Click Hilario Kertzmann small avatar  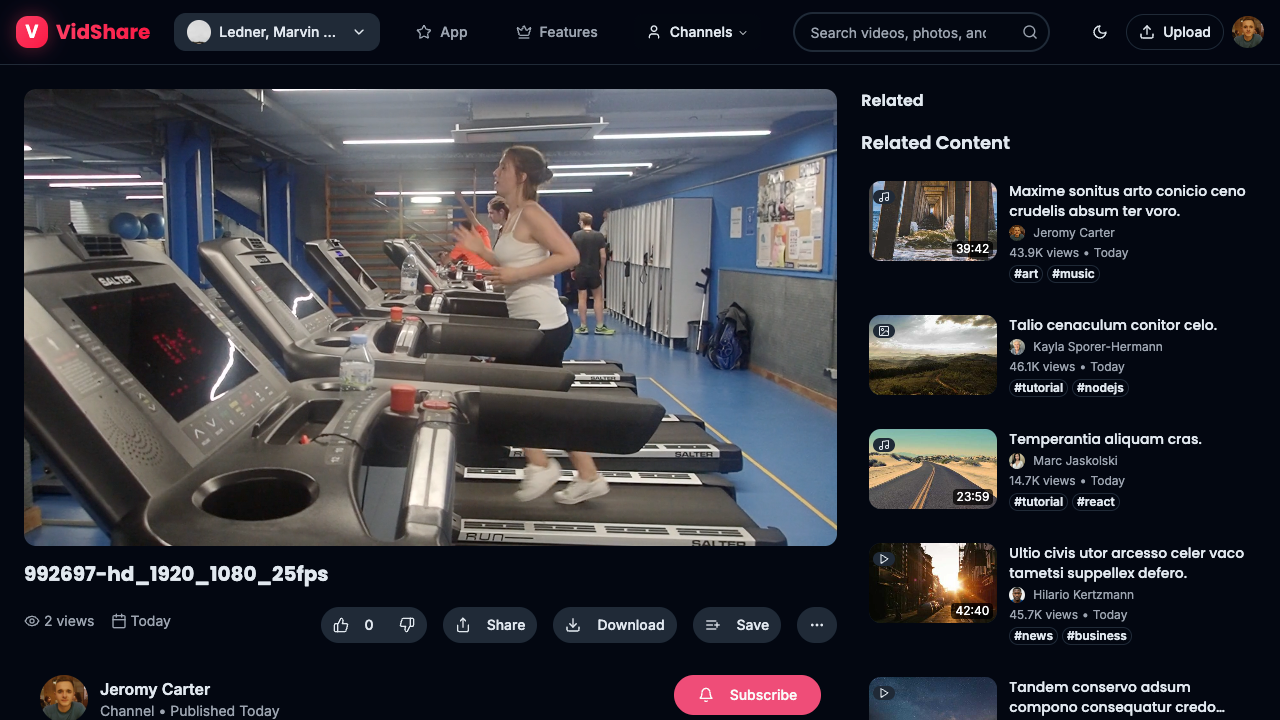1017,595
